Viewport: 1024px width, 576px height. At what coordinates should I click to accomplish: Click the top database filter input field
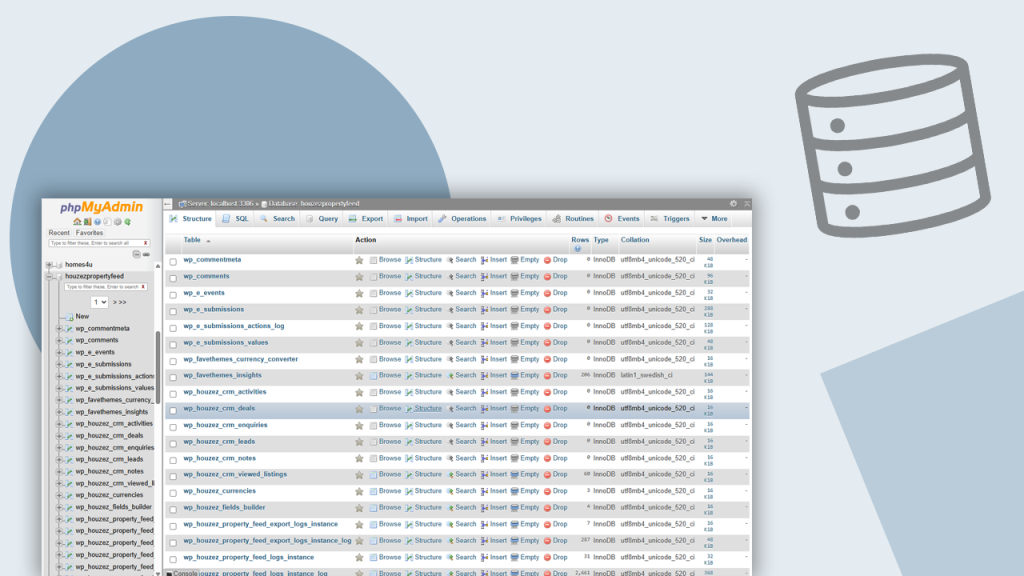94,243
